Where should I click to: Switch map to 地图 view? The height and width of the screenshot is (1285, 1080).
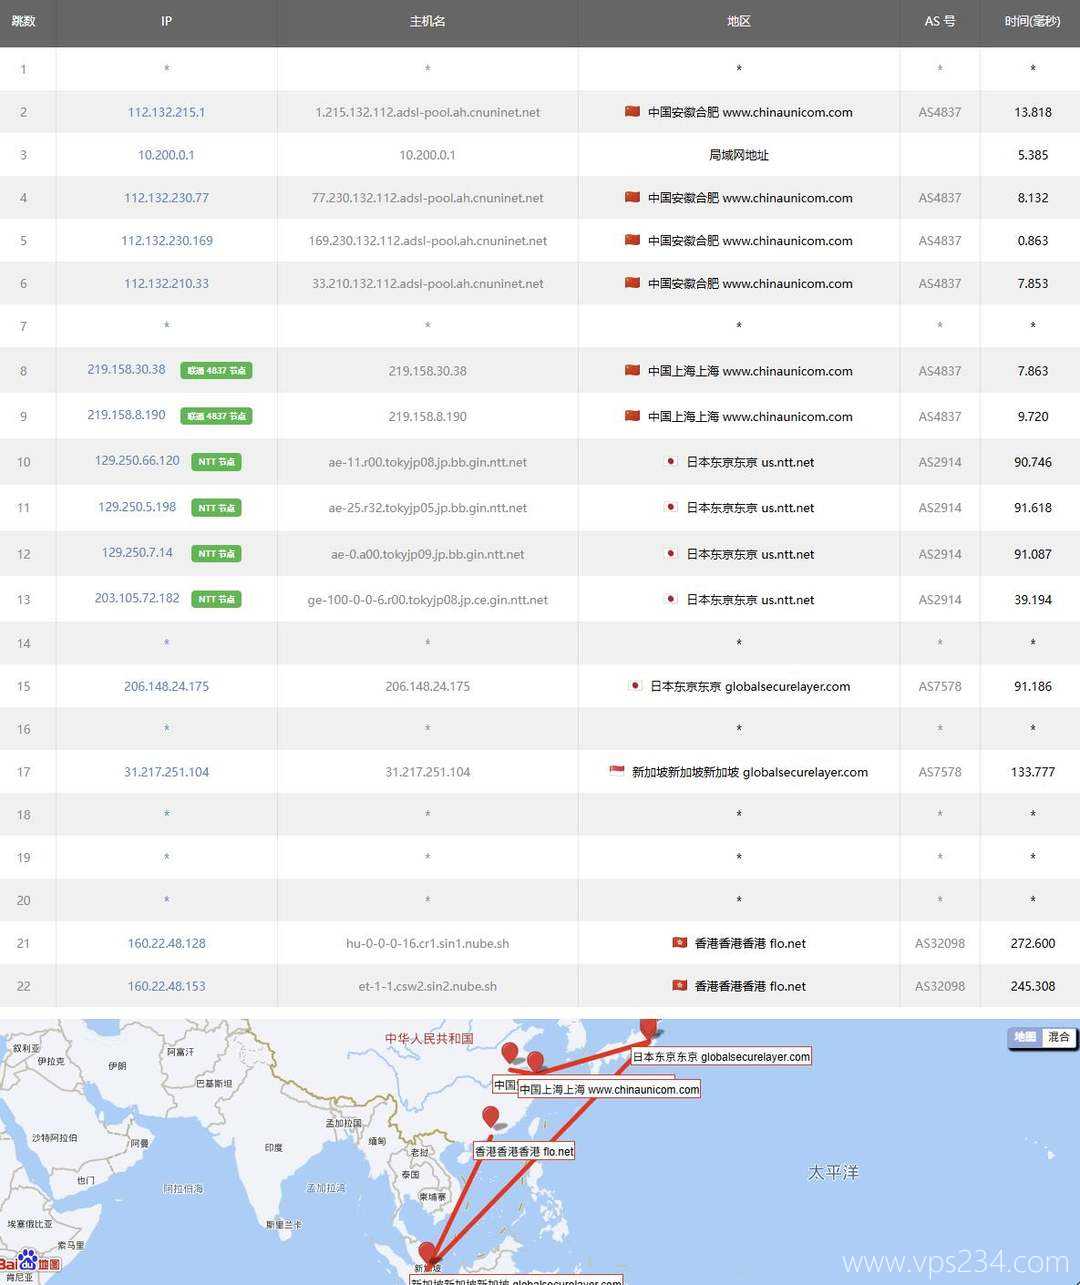click(x=1025, y=1037)
